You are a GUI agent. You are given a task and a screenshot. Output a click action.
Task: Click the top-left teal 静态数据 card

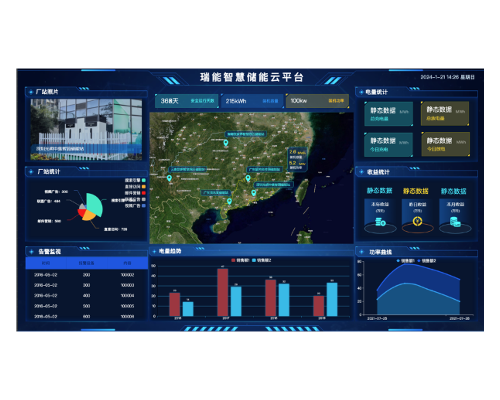[x=389, y=114]
